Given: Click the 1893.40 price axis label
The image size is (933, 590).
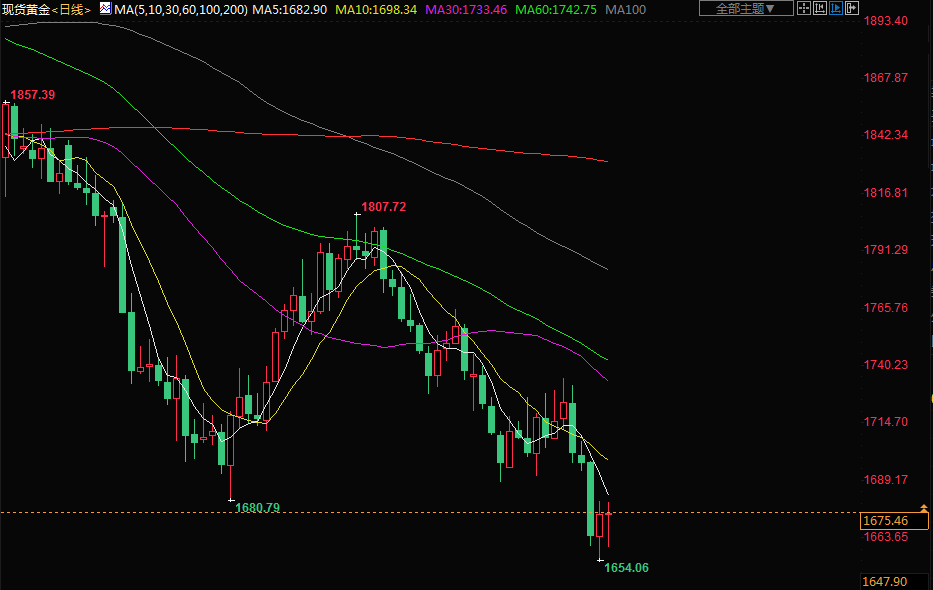Looking at the screenshot, I should pyautogui.click(x=885, y=20).
